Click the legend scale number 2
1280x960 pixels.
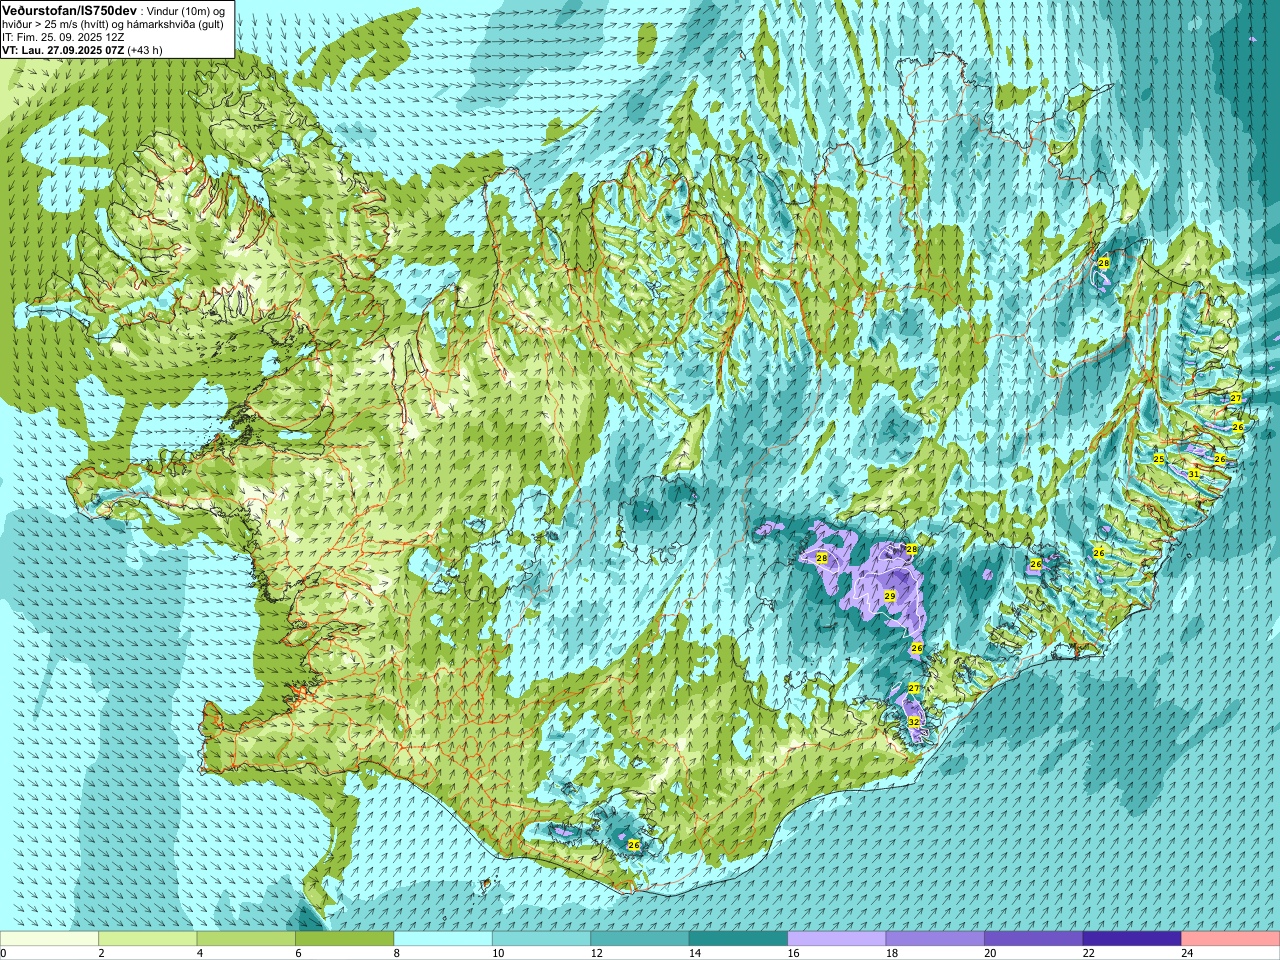click(x=101, y=954)
